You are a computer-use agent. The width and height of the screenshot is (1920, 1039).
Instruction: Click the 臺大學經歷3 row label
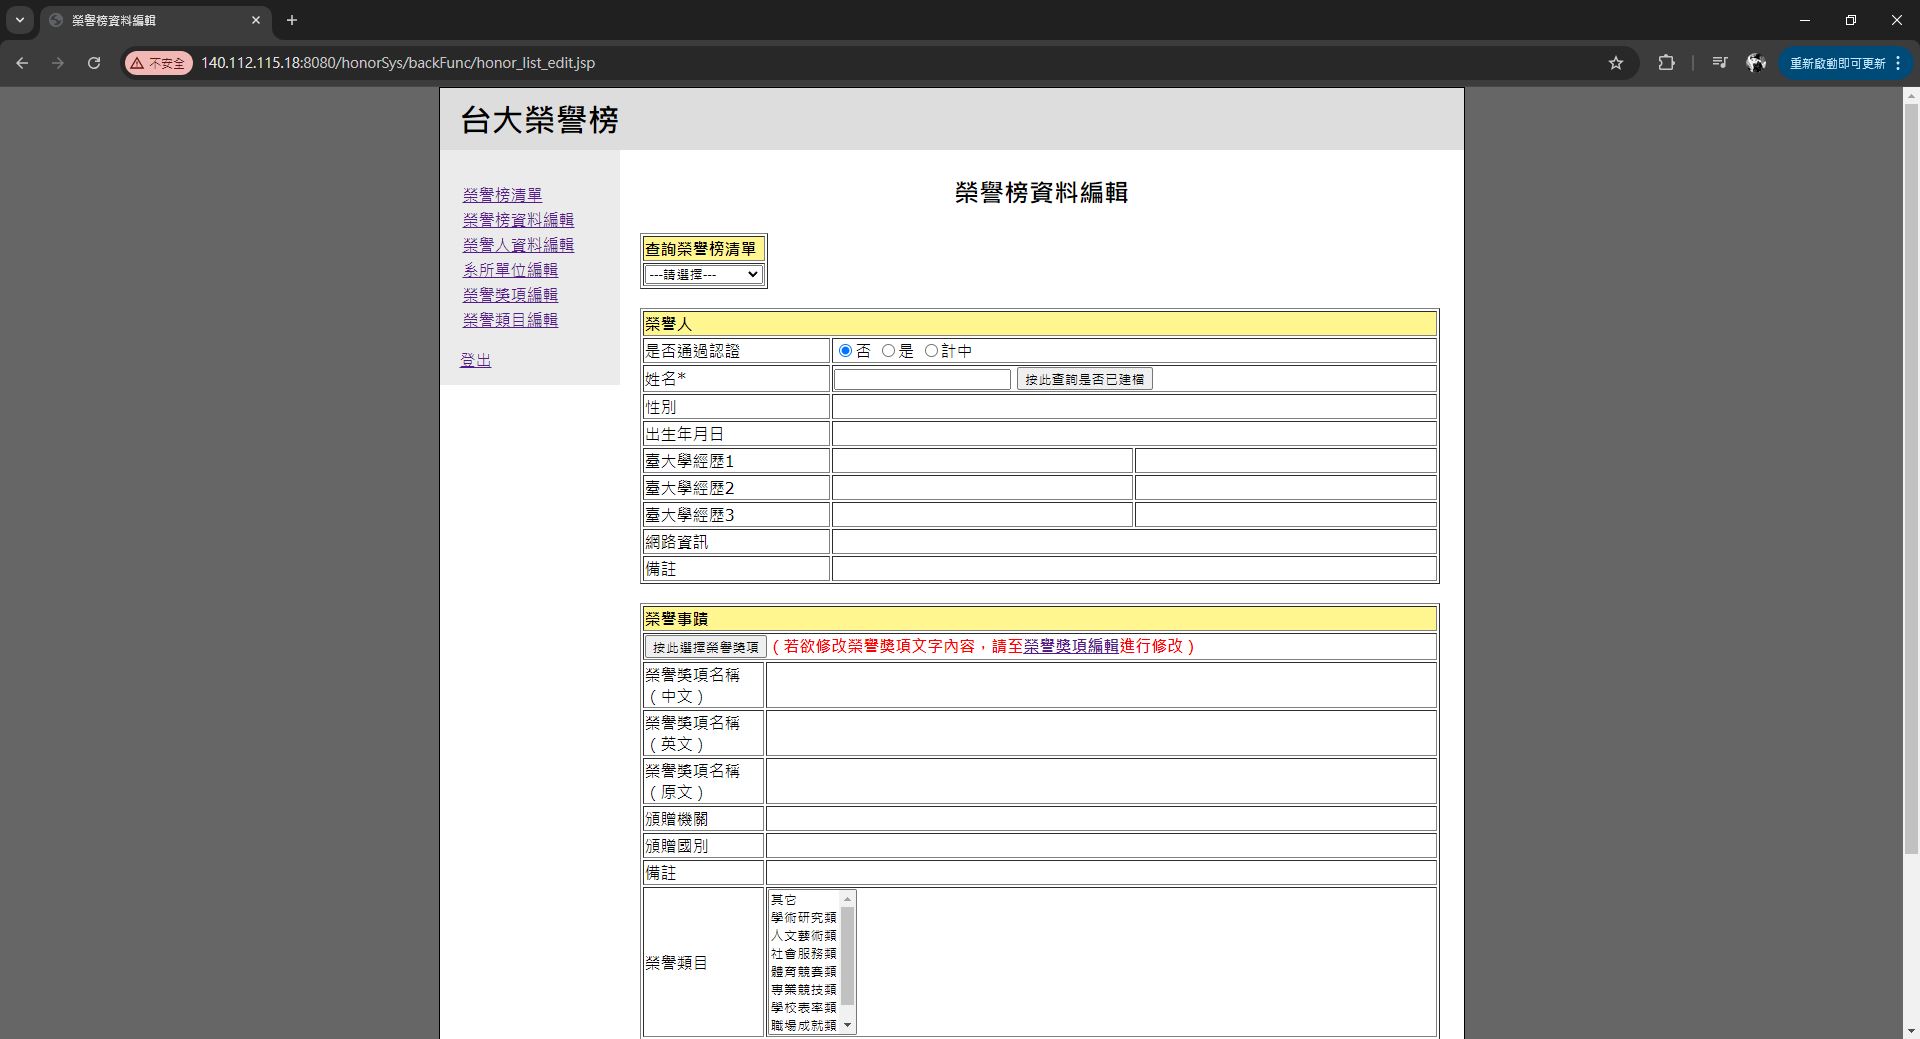point(690,515)
